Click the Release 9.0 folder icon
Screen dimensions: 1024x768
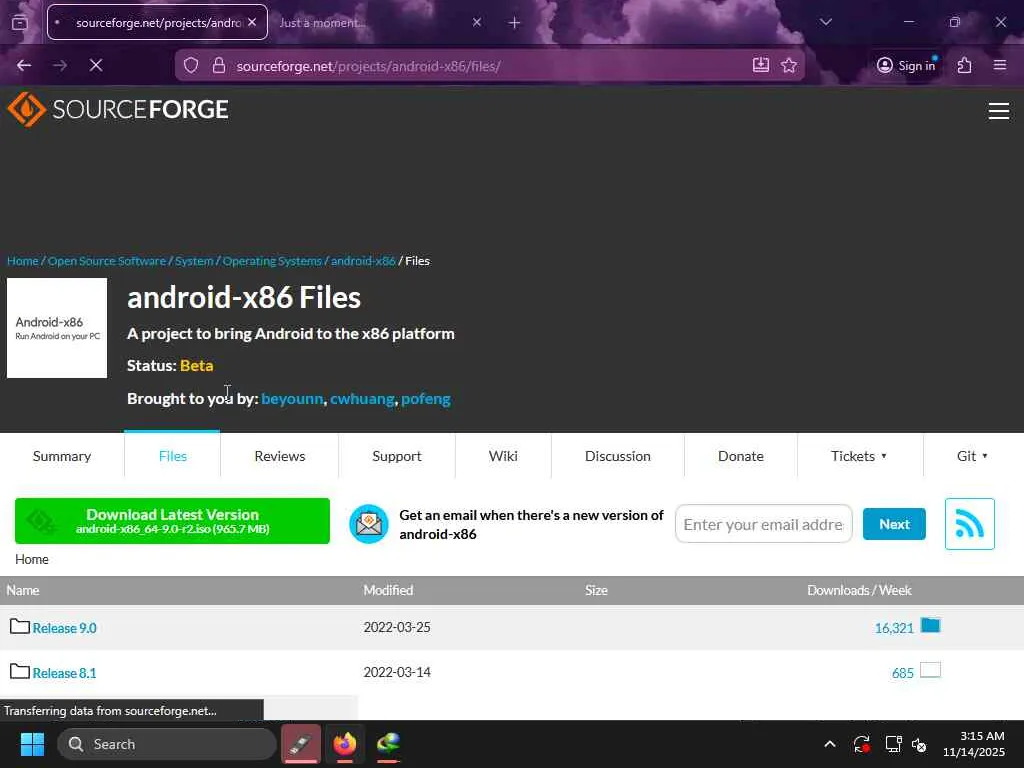(20, 626)
